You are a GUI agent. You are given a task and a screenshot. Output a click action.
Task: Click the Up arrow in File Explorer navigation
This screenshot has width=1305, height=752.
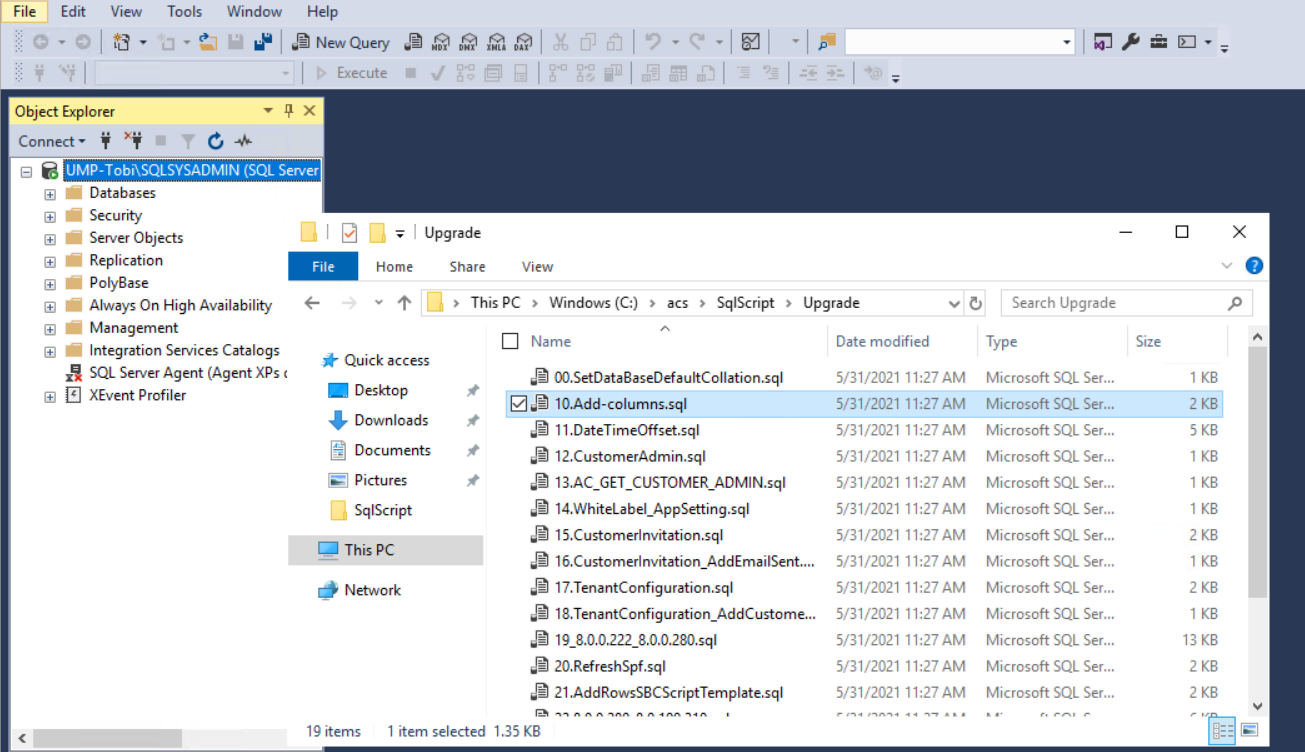tap(404, 303)
